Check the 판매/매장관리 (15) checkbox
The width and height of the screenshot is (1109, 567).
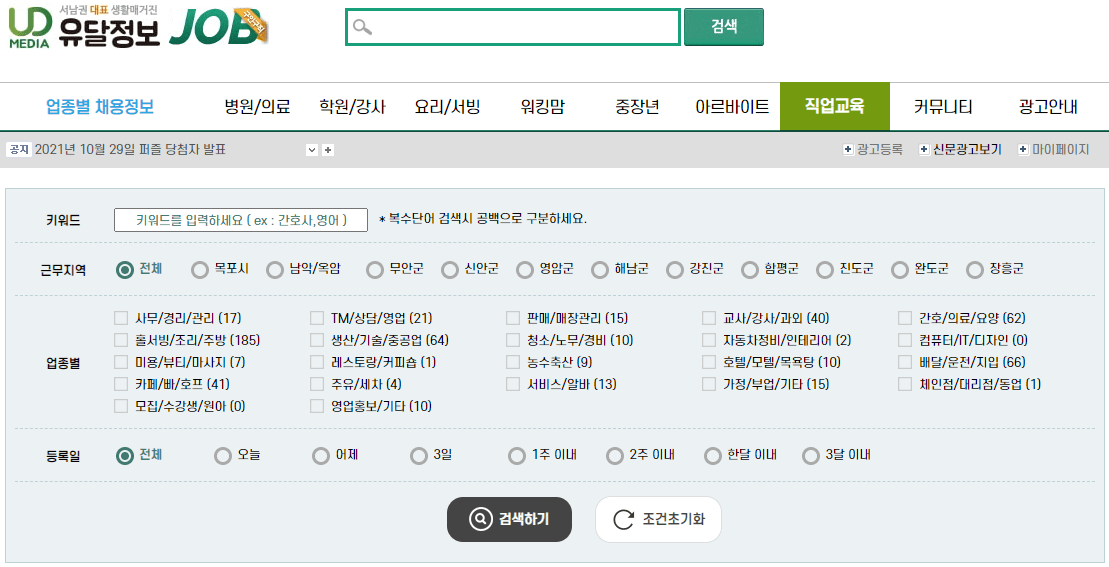[513, 318]
